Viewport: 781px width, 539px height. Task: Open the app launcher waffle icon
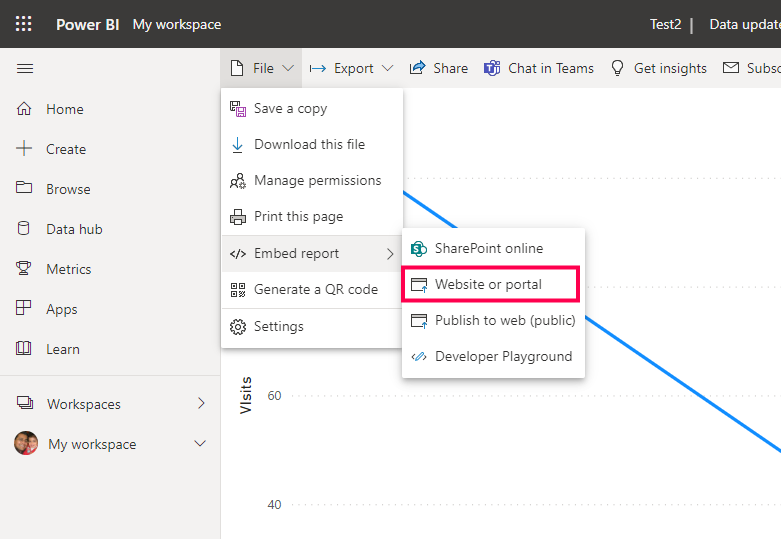24,24
